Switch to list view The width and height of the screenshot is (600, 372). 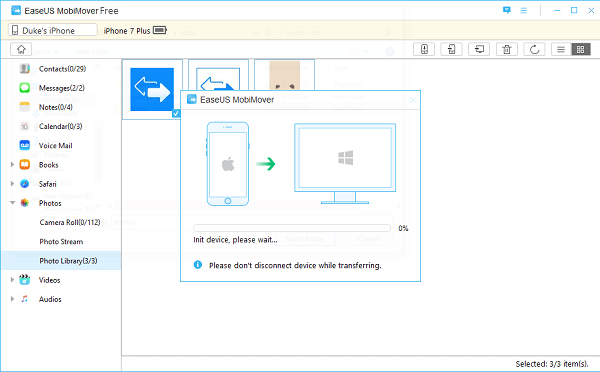coord(561,49)
